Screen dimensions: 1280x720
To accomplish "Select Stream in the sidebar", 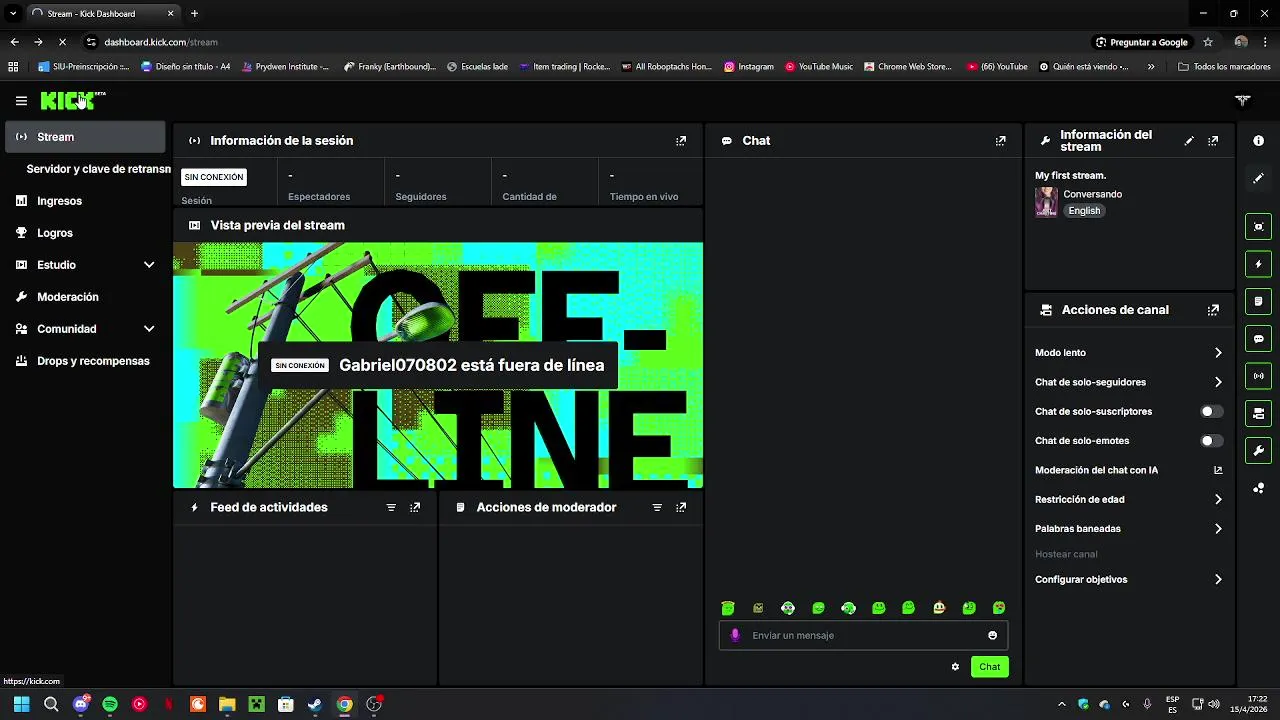I will [85, 137].
